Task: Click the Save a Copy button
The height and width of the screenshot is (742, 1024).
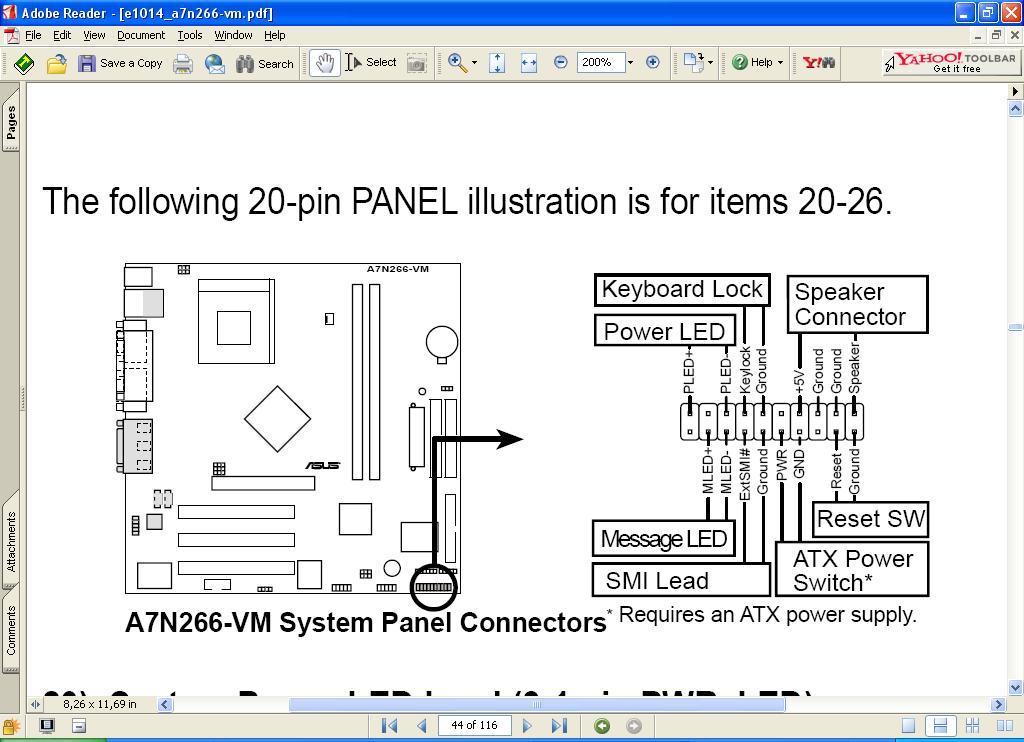Action: [x=120, y=63]
